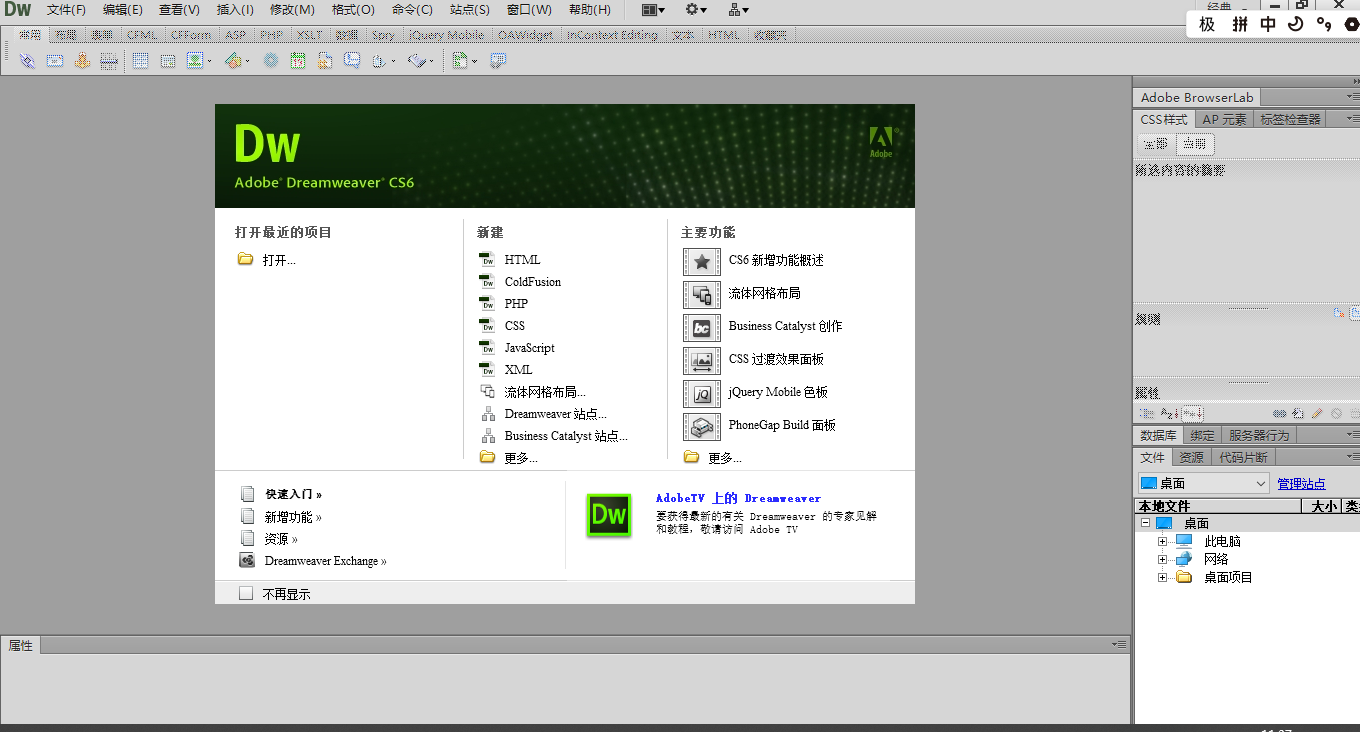This screenshot has width=1360, height=732.
Task: Click the Date insert icon
Action: 298,60
